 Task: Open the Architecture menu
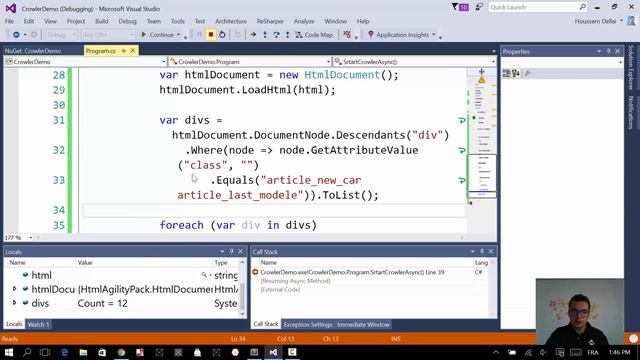tap(231, 21)
